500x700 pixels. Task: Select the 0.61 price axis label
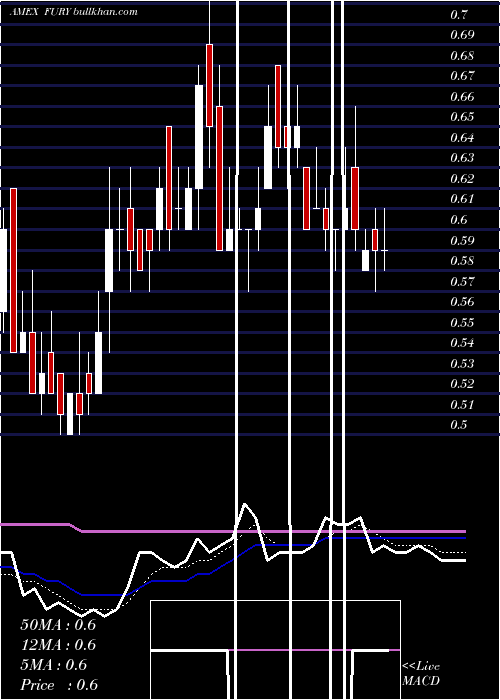click(462, 199)
